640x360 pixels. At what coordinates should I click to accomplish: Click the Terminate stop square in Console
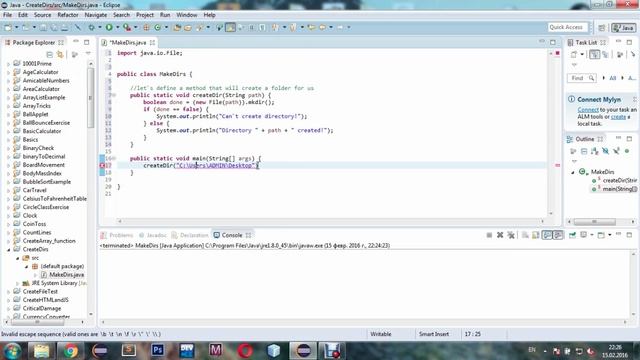coord(489,235)
